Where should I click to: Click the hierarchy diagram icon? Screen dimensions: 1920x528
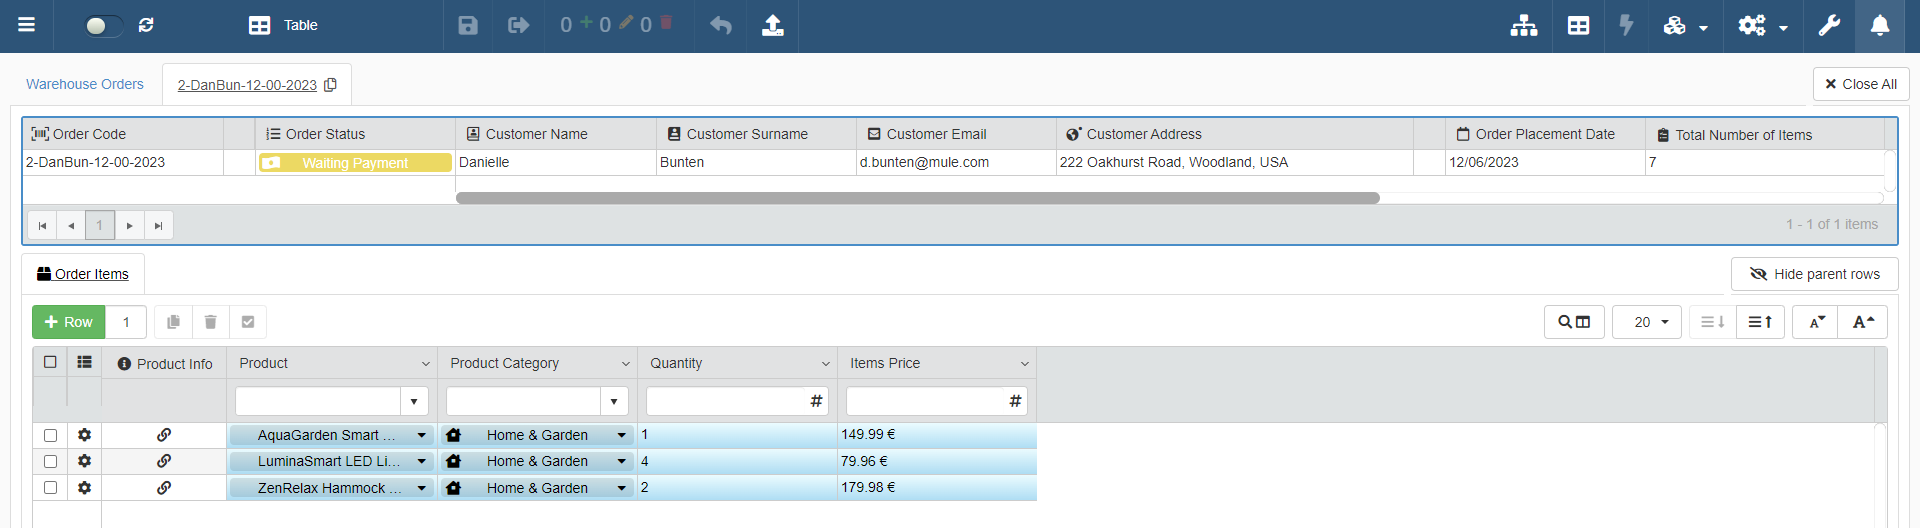click(x=1523, y=25)
